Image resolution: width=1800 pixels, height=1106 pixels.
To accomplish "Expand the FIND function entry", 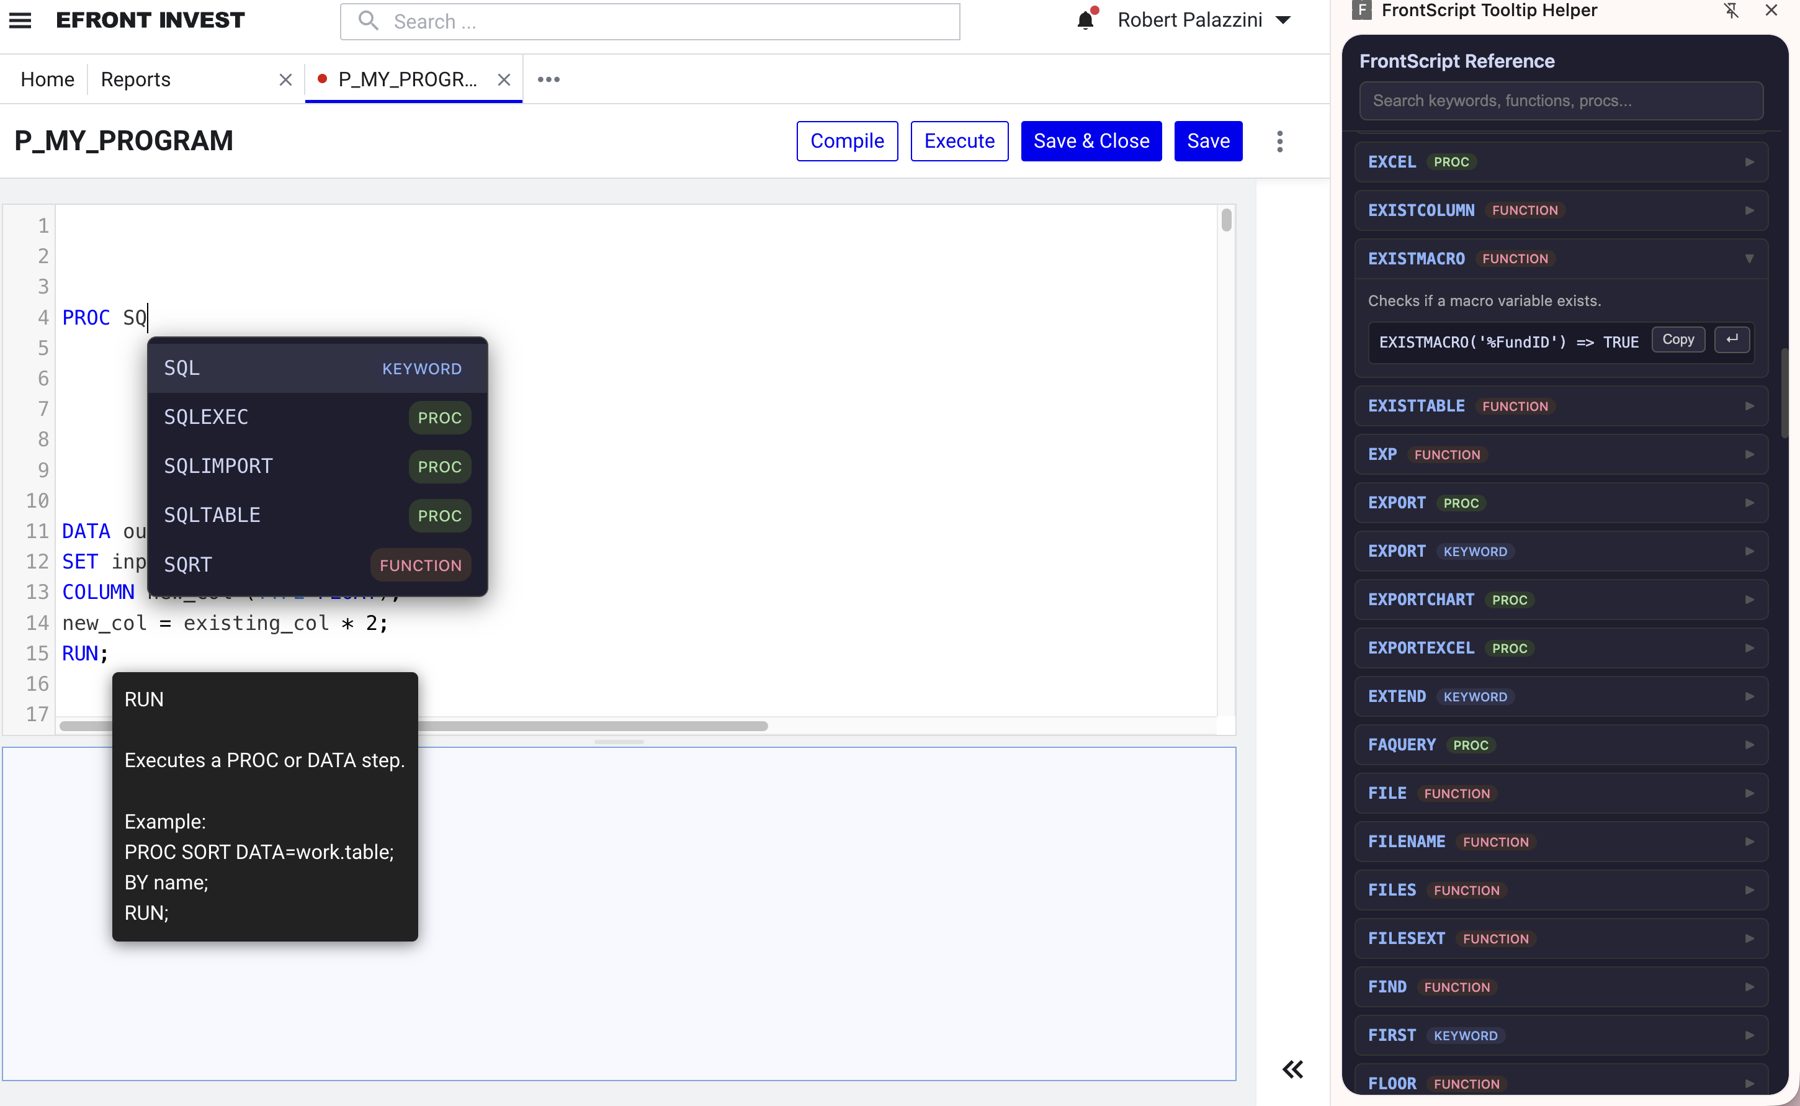I will (1560, 987).
